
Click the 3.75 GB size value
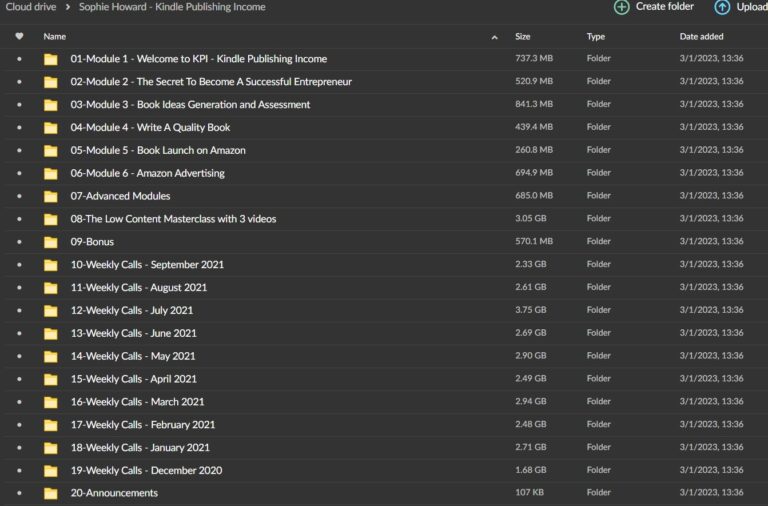(530, 310)
